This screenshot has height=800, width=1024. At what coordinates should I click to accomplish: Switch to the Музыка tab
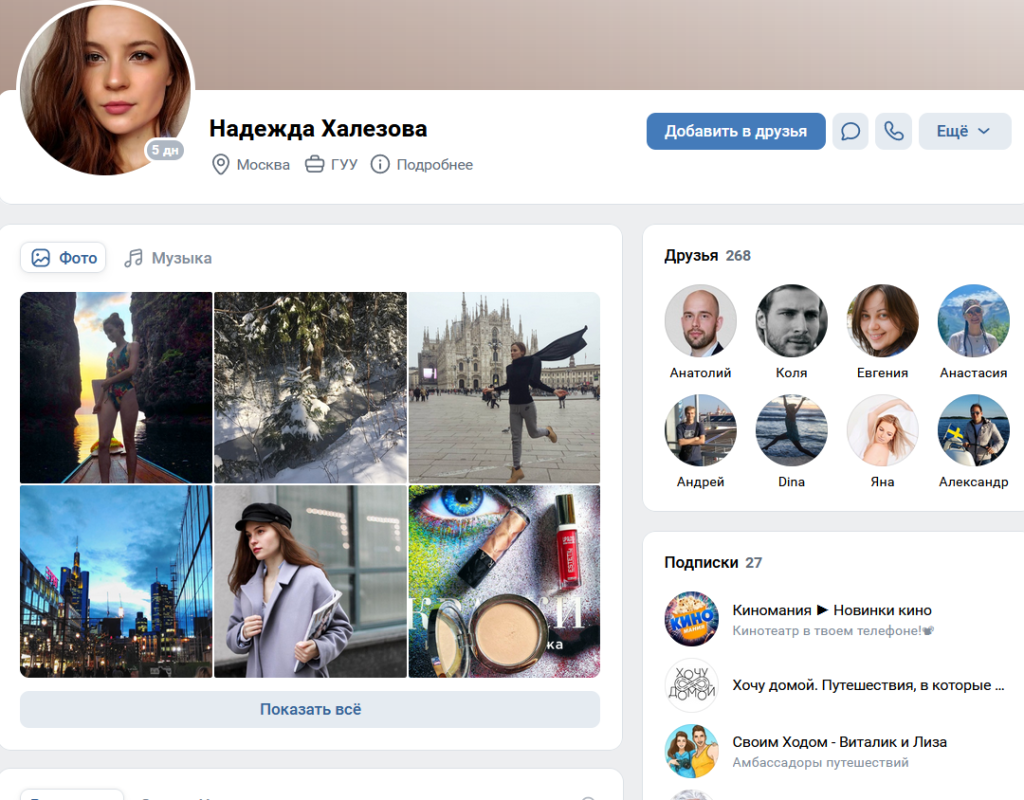pyautogui.click(x=168, y=258)
